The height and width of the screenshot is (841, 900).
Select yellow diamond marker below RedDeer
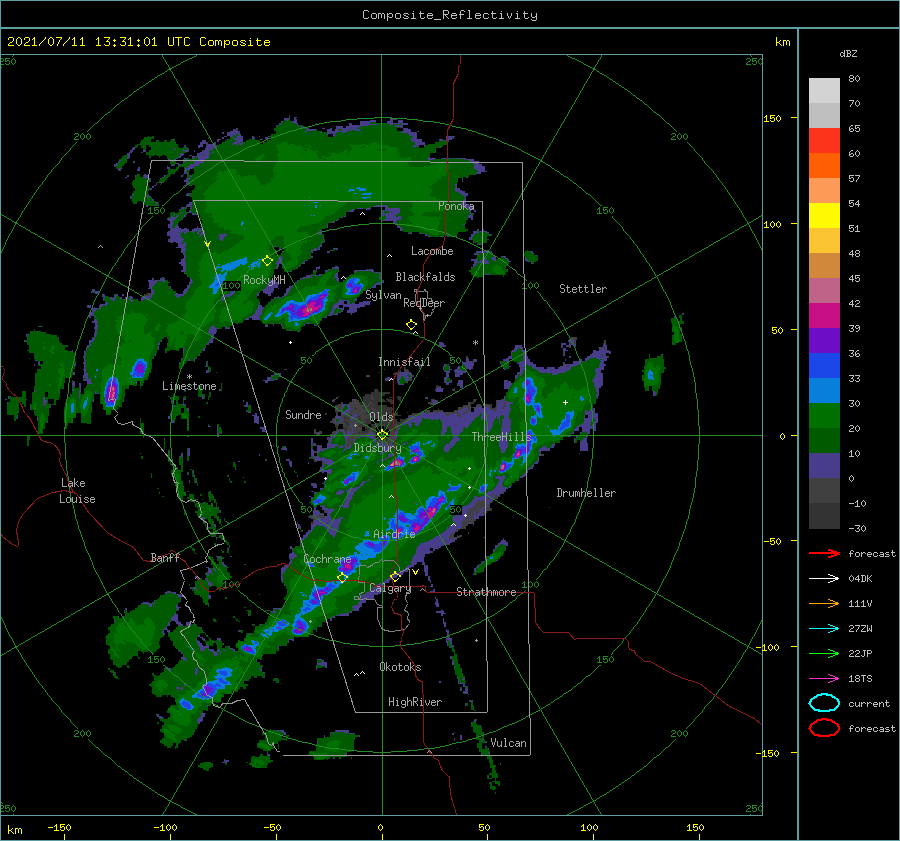pos(411,325)
